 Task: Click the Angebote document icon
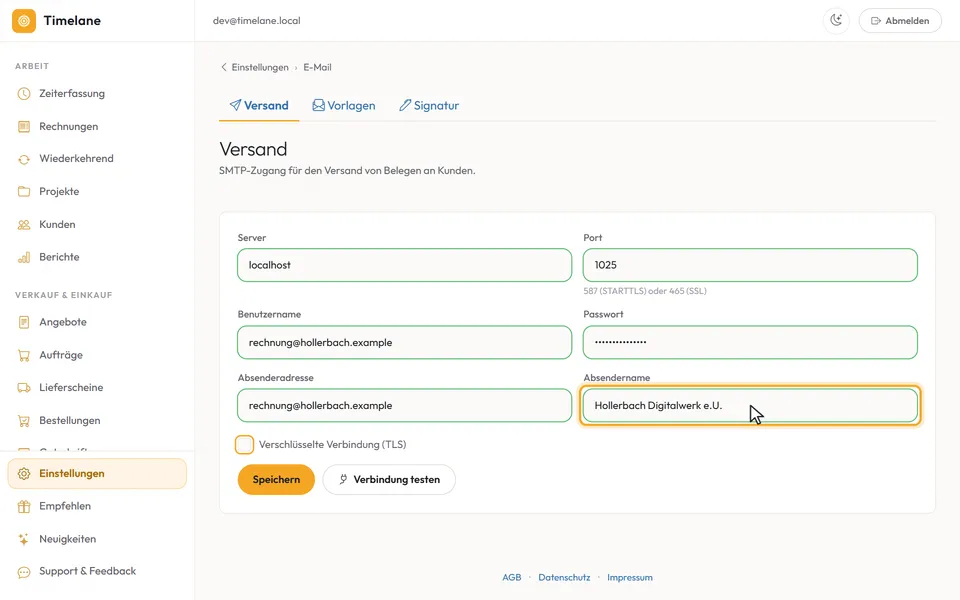pos(24,322)
